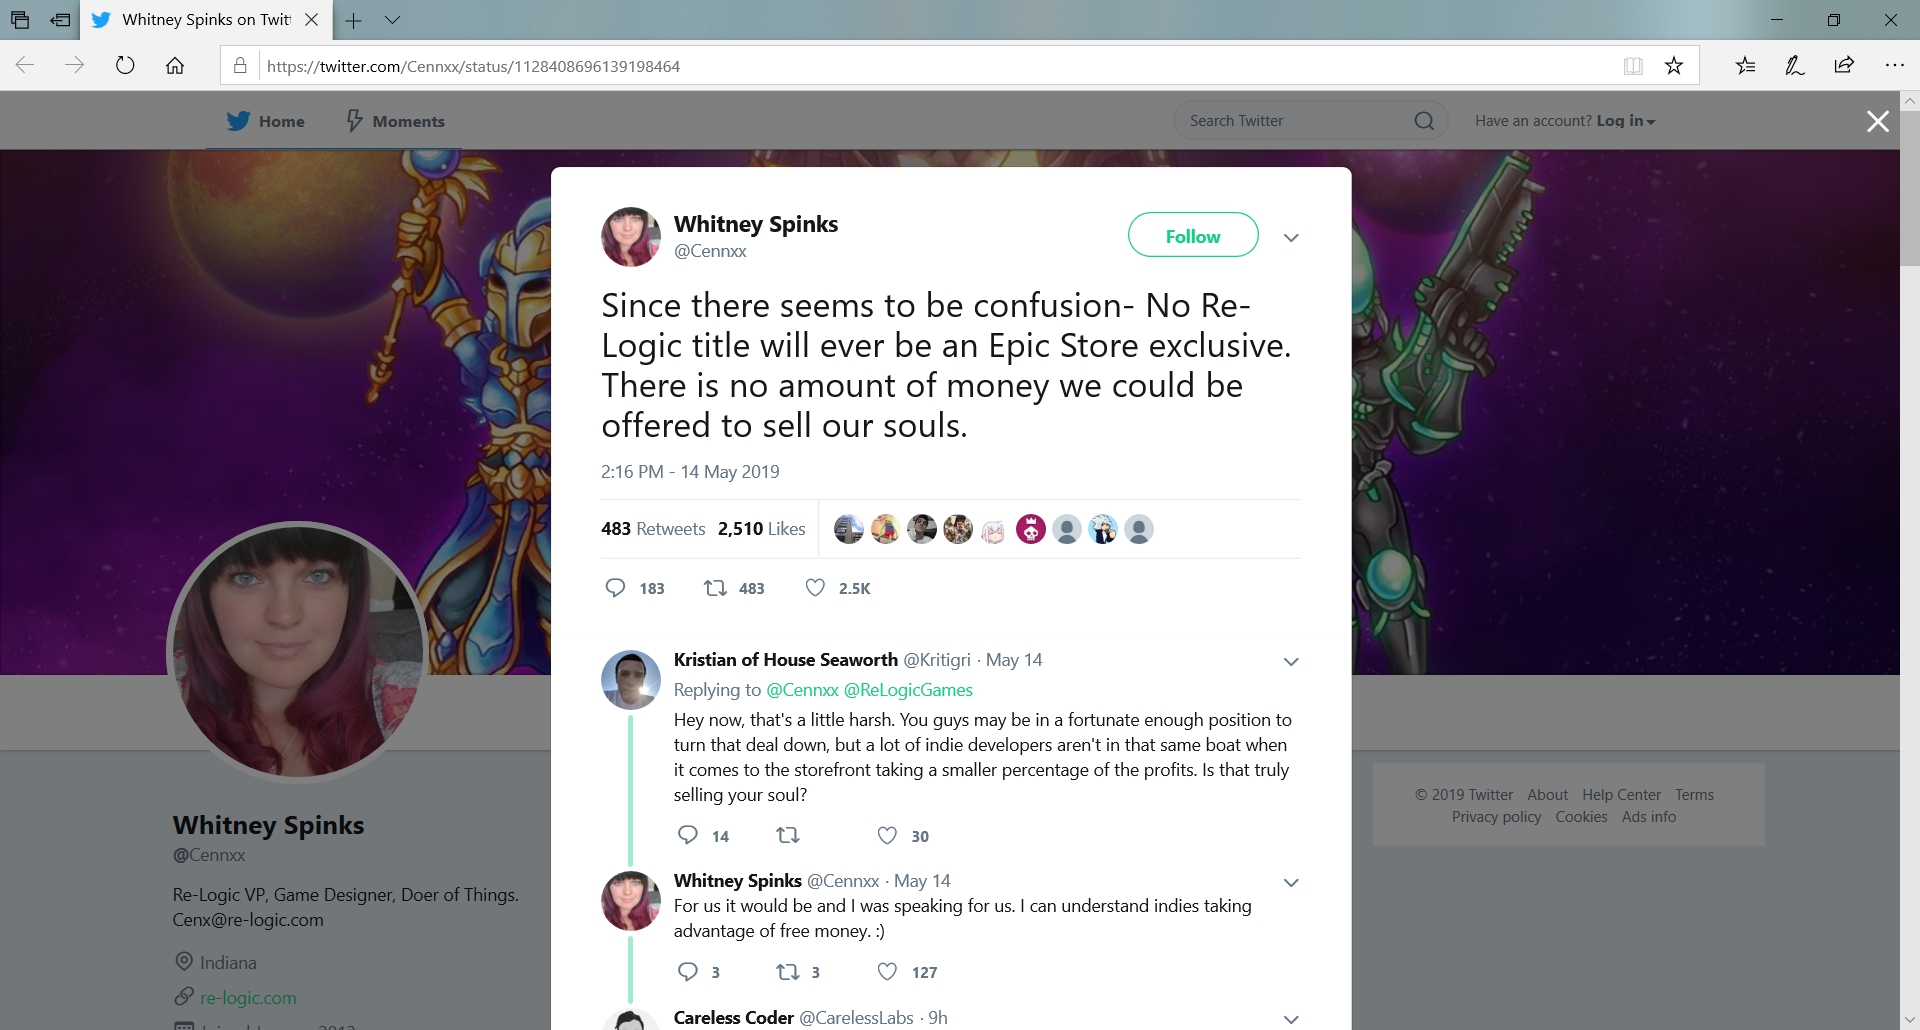Select the Twitter Home bird icon
The image size is (1920, 1030).
click(237, 120)
